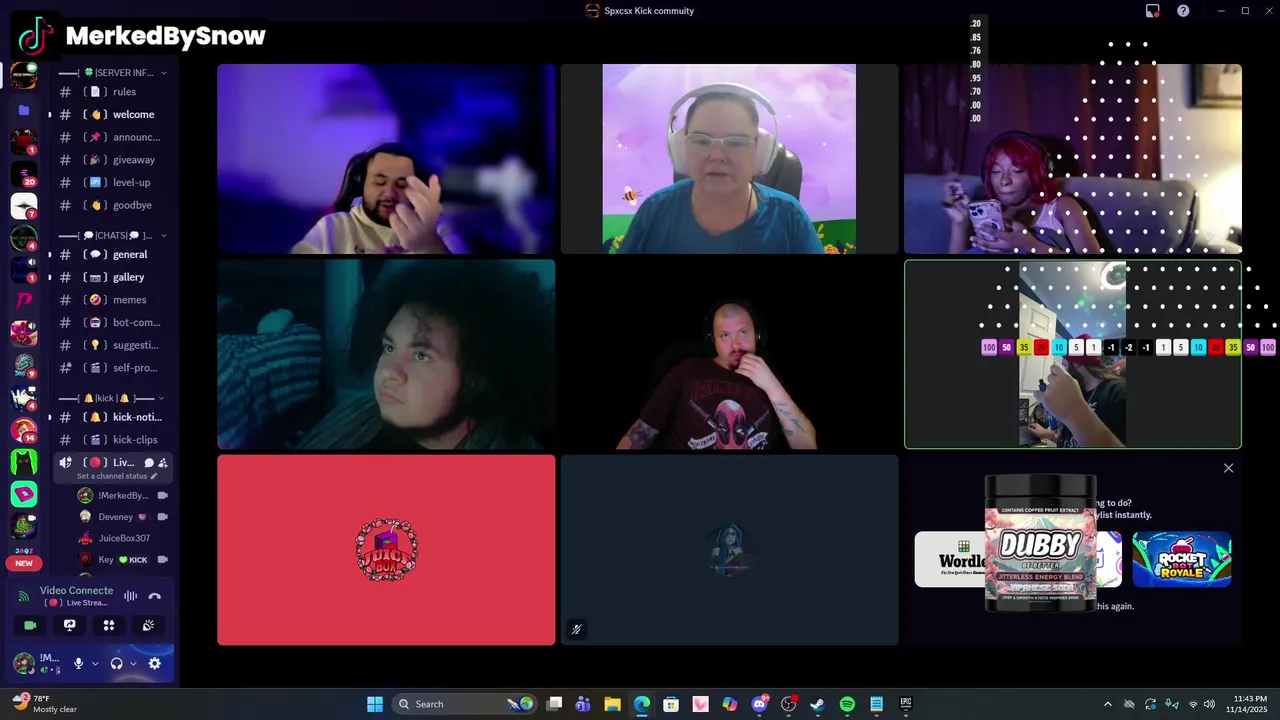The image size is (1280, 720).
Task: Open the green D logo server
Action: pos(24,494)
